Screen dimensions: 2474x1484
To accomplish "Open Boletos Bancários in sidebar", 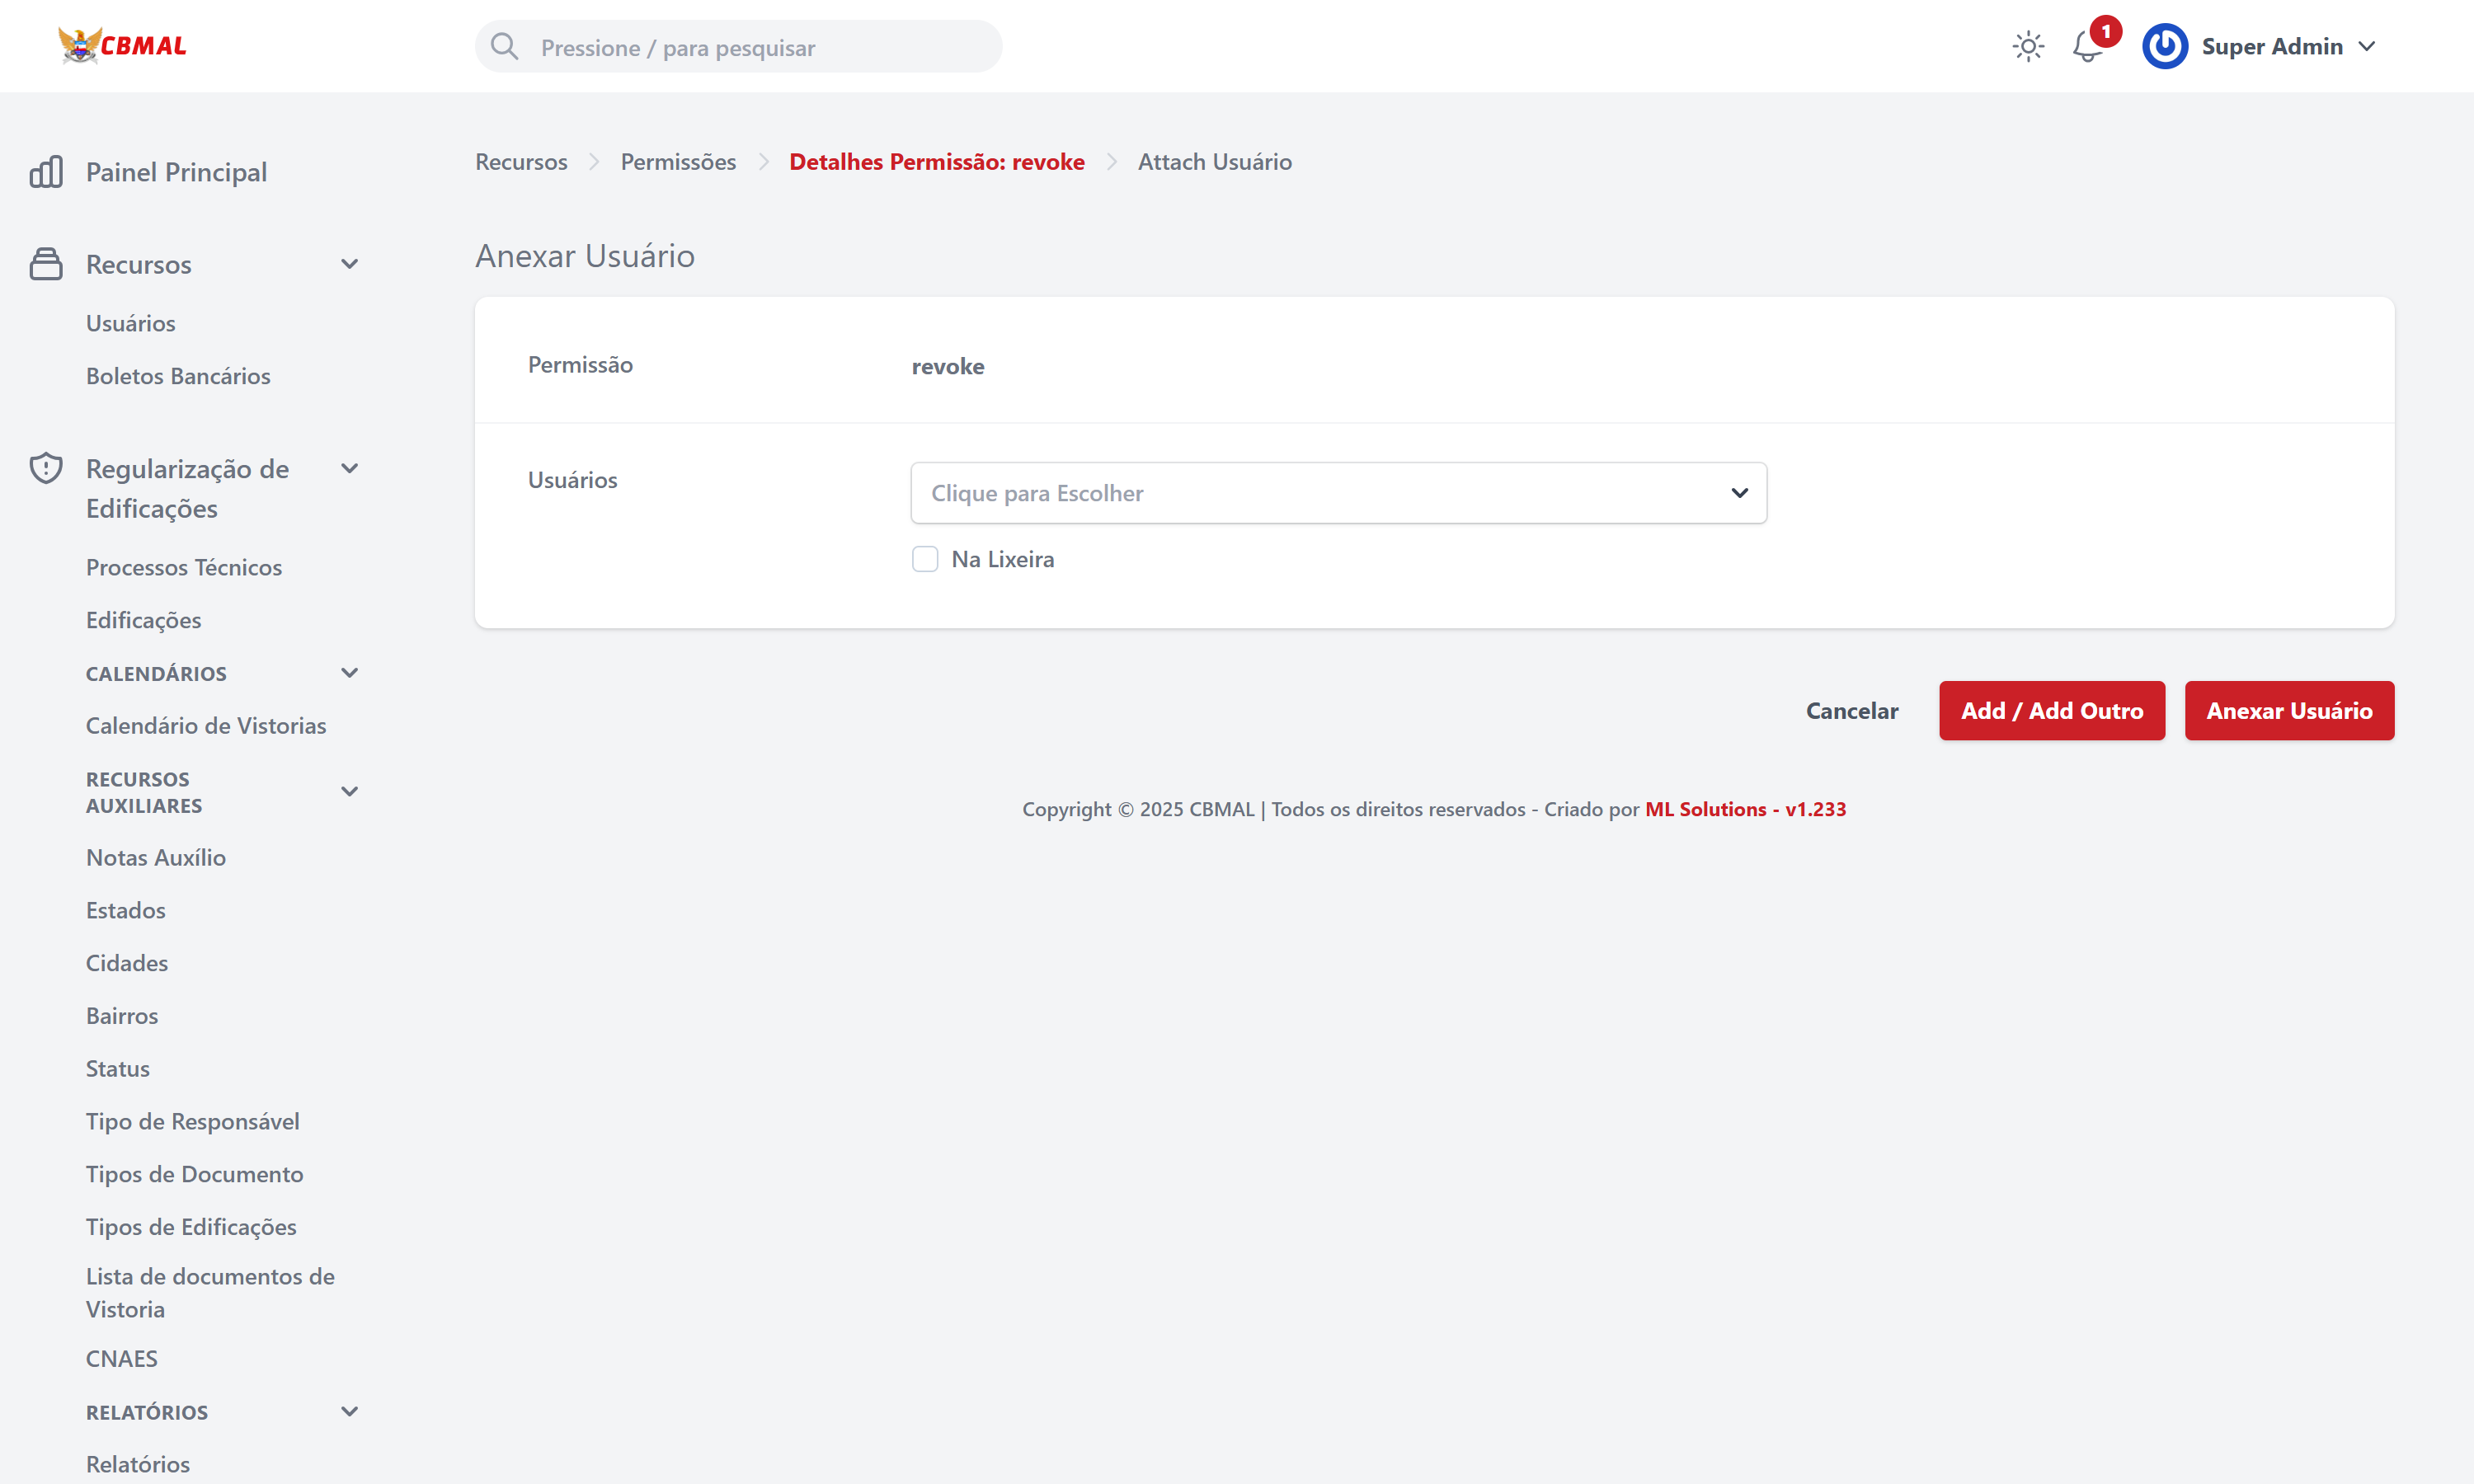I will (x=178, y=376).
